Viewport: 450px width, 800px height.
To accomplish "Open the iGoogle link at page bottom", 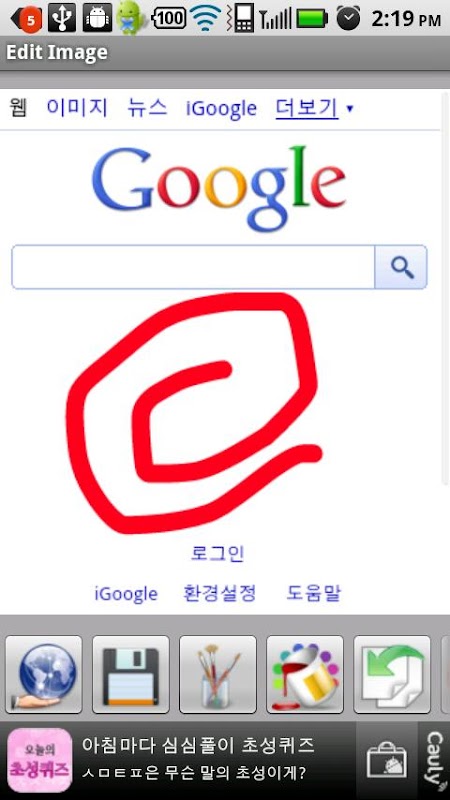I will click(x=126, y=594).
